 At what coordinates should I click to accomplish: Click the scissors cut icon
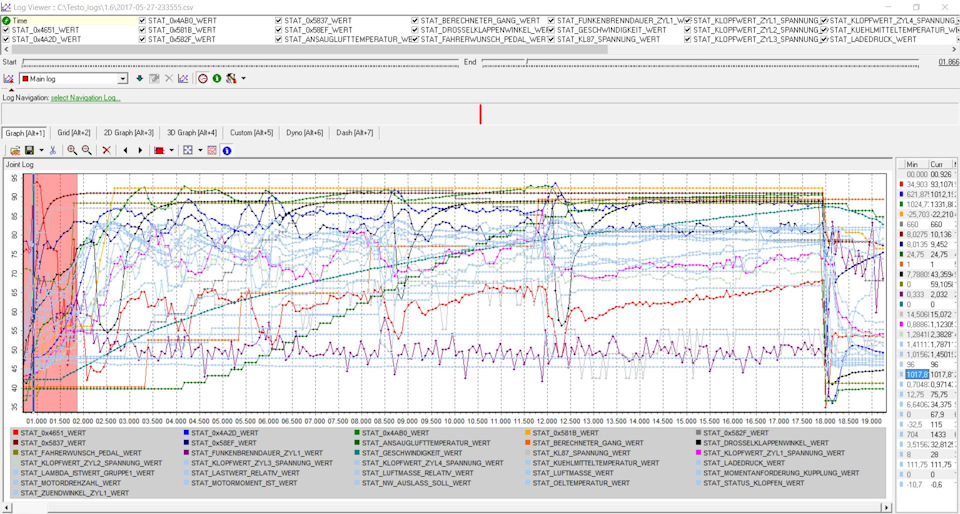(53, 150)
